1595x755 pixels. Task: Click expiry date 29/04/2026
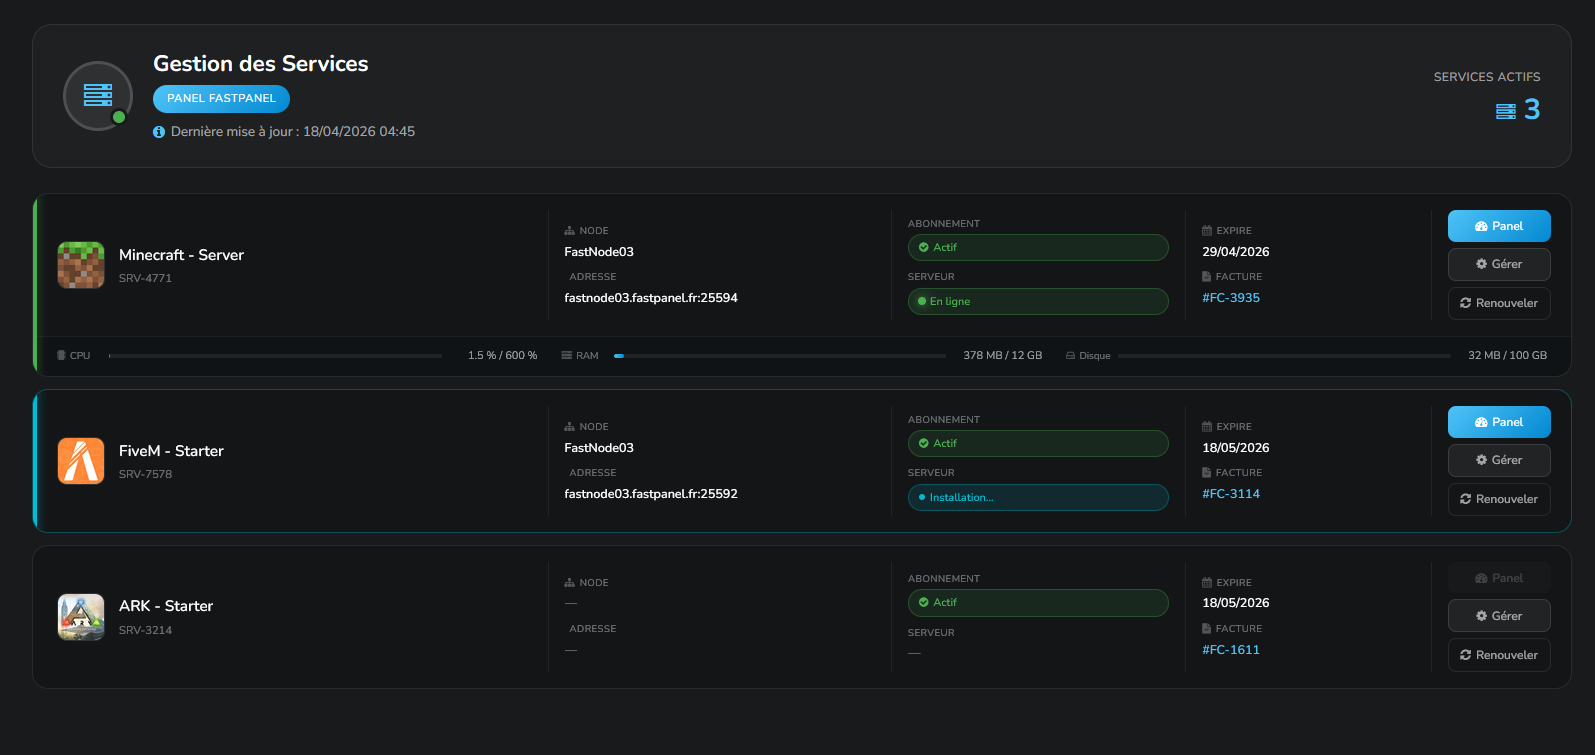(1236, 252)
